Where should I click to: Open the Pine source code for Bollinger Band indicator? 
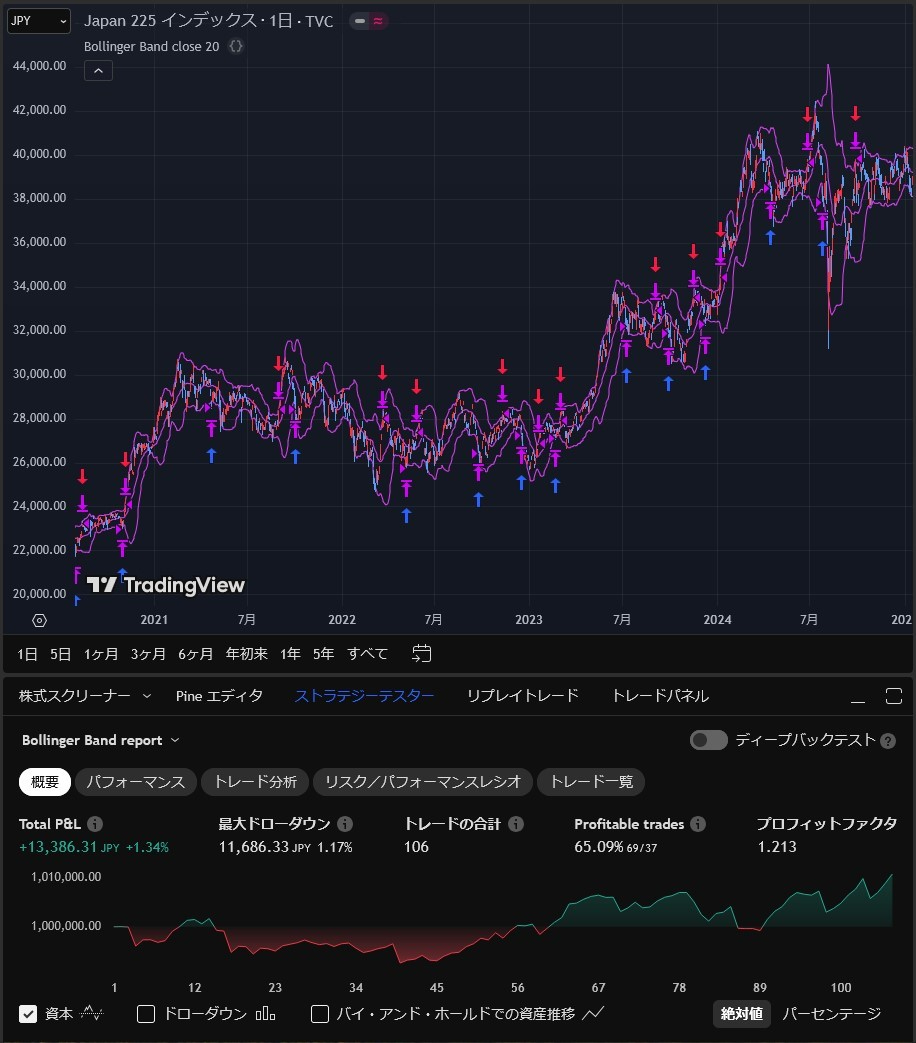coord(236,46)
